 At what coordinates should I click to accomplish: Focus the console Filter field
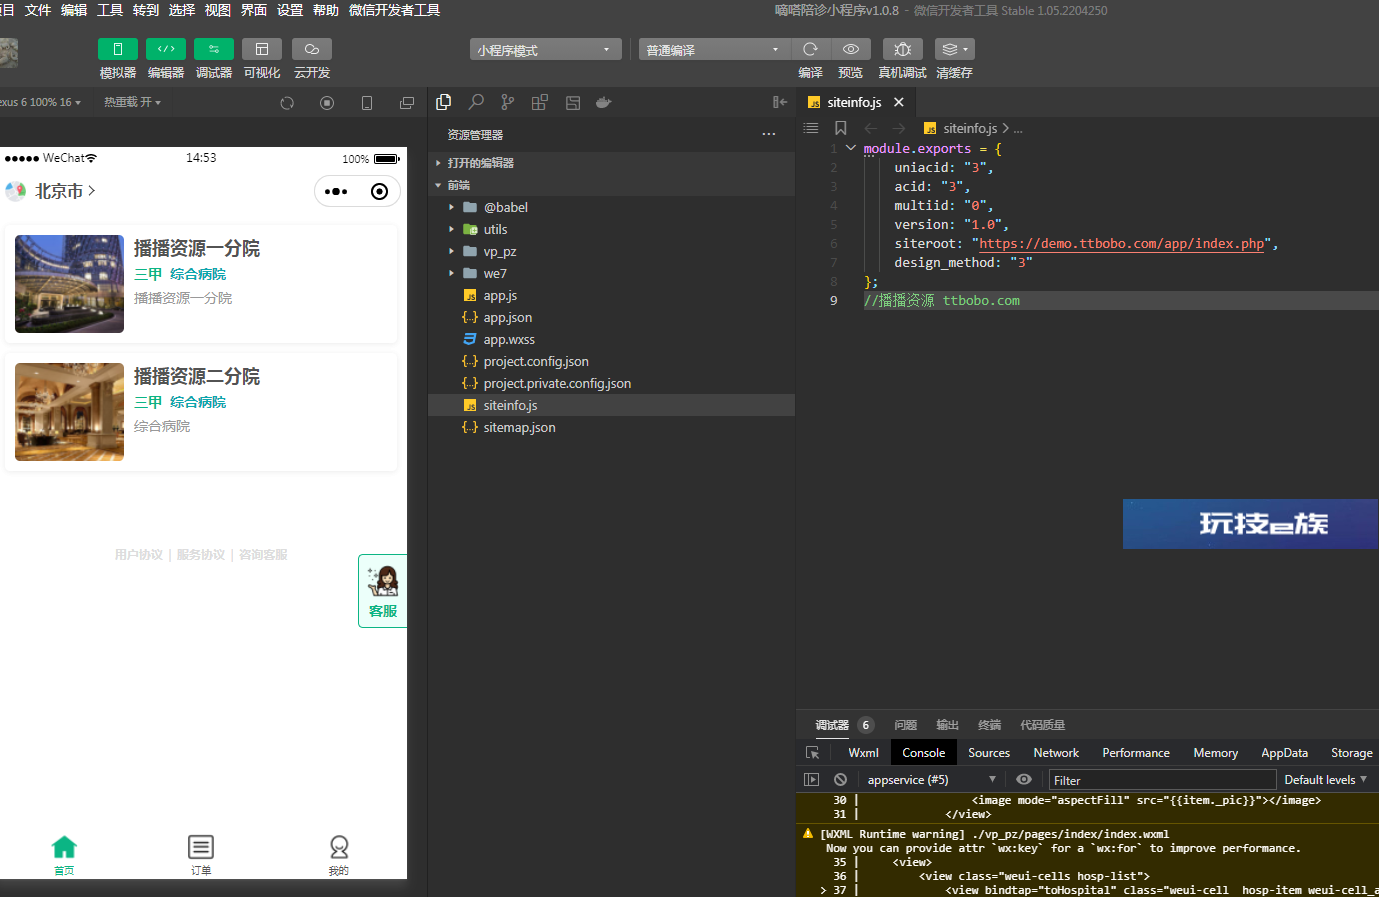1162,780
